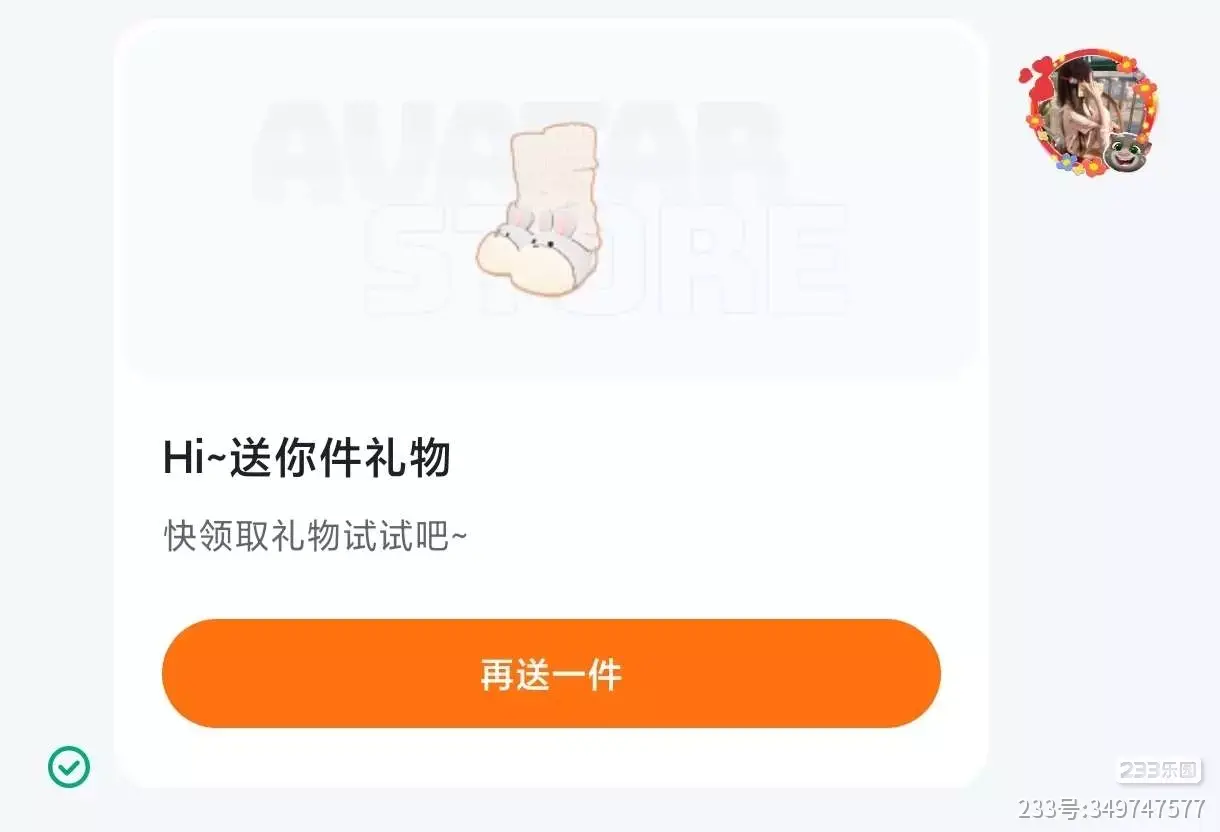Tap the 233乐园 watermark logo

click(x=1158, y=770)
